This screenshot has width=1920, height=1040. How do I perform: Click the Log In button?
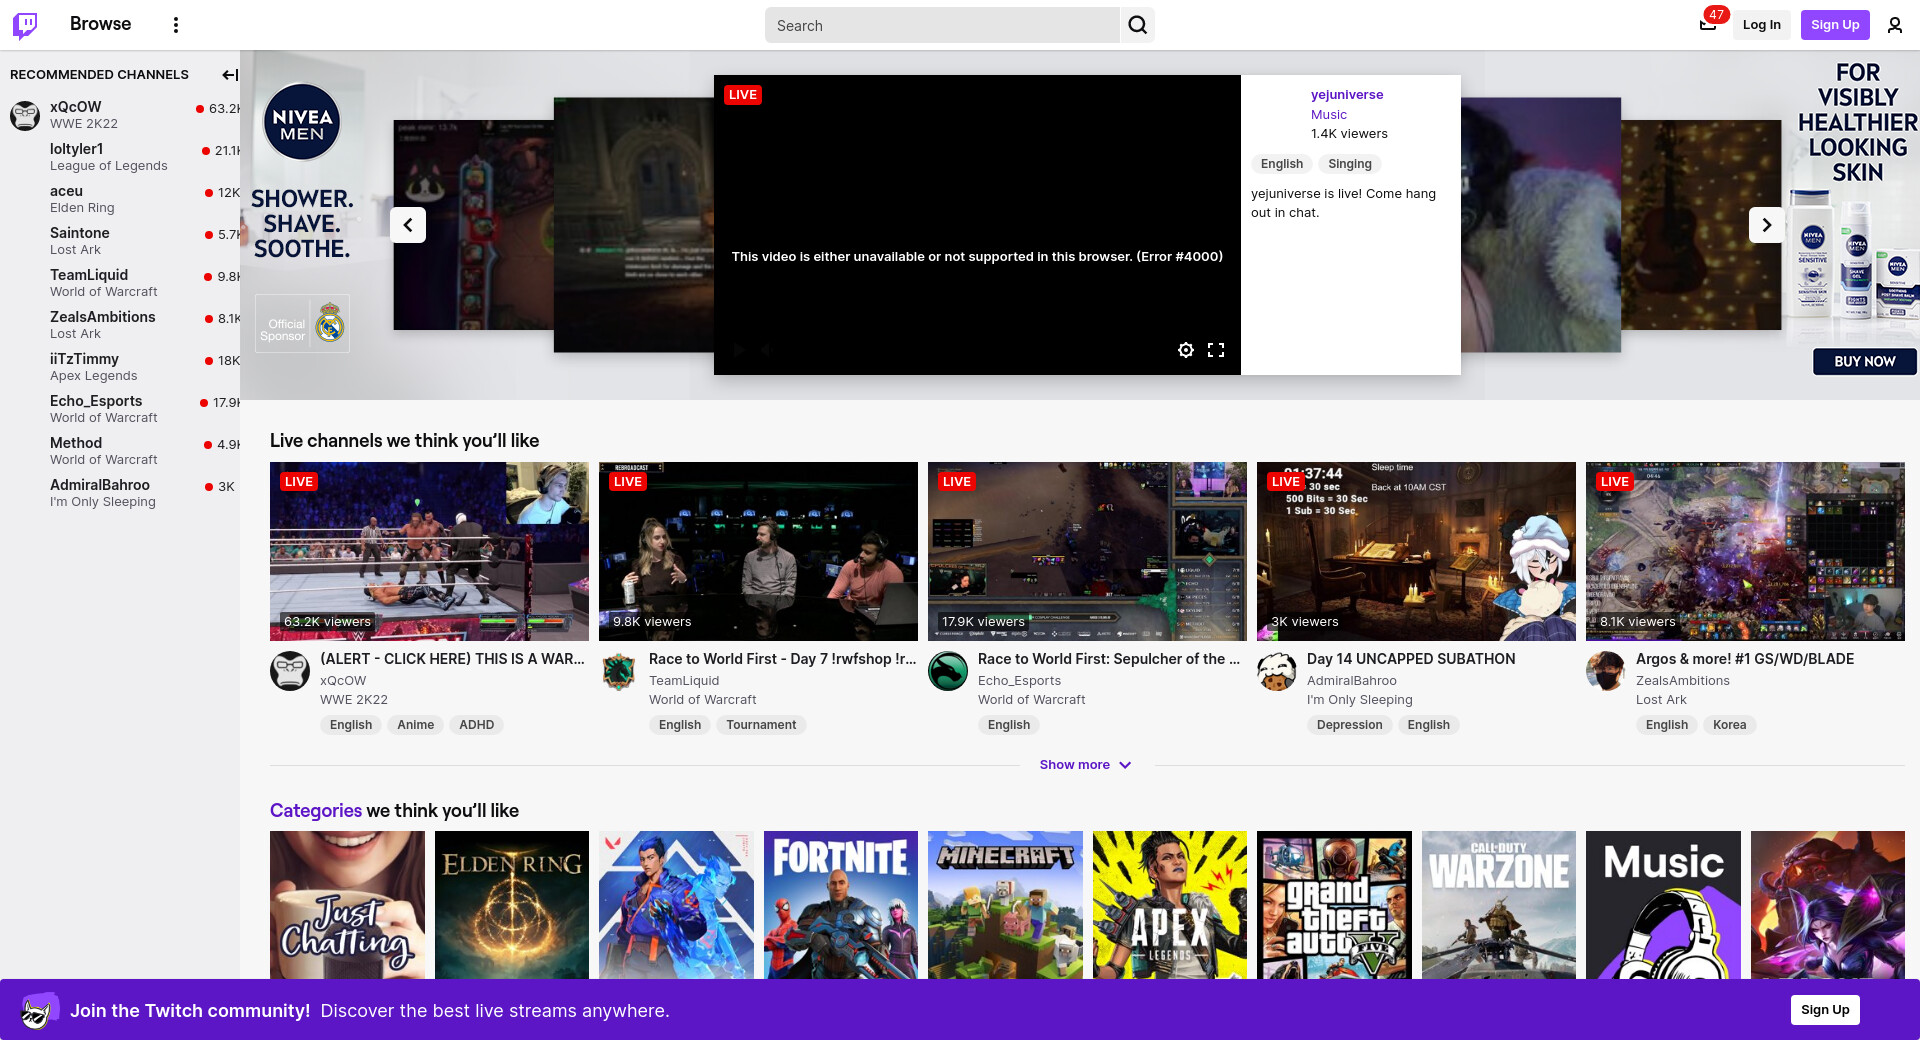click(x=1761, y=25)
